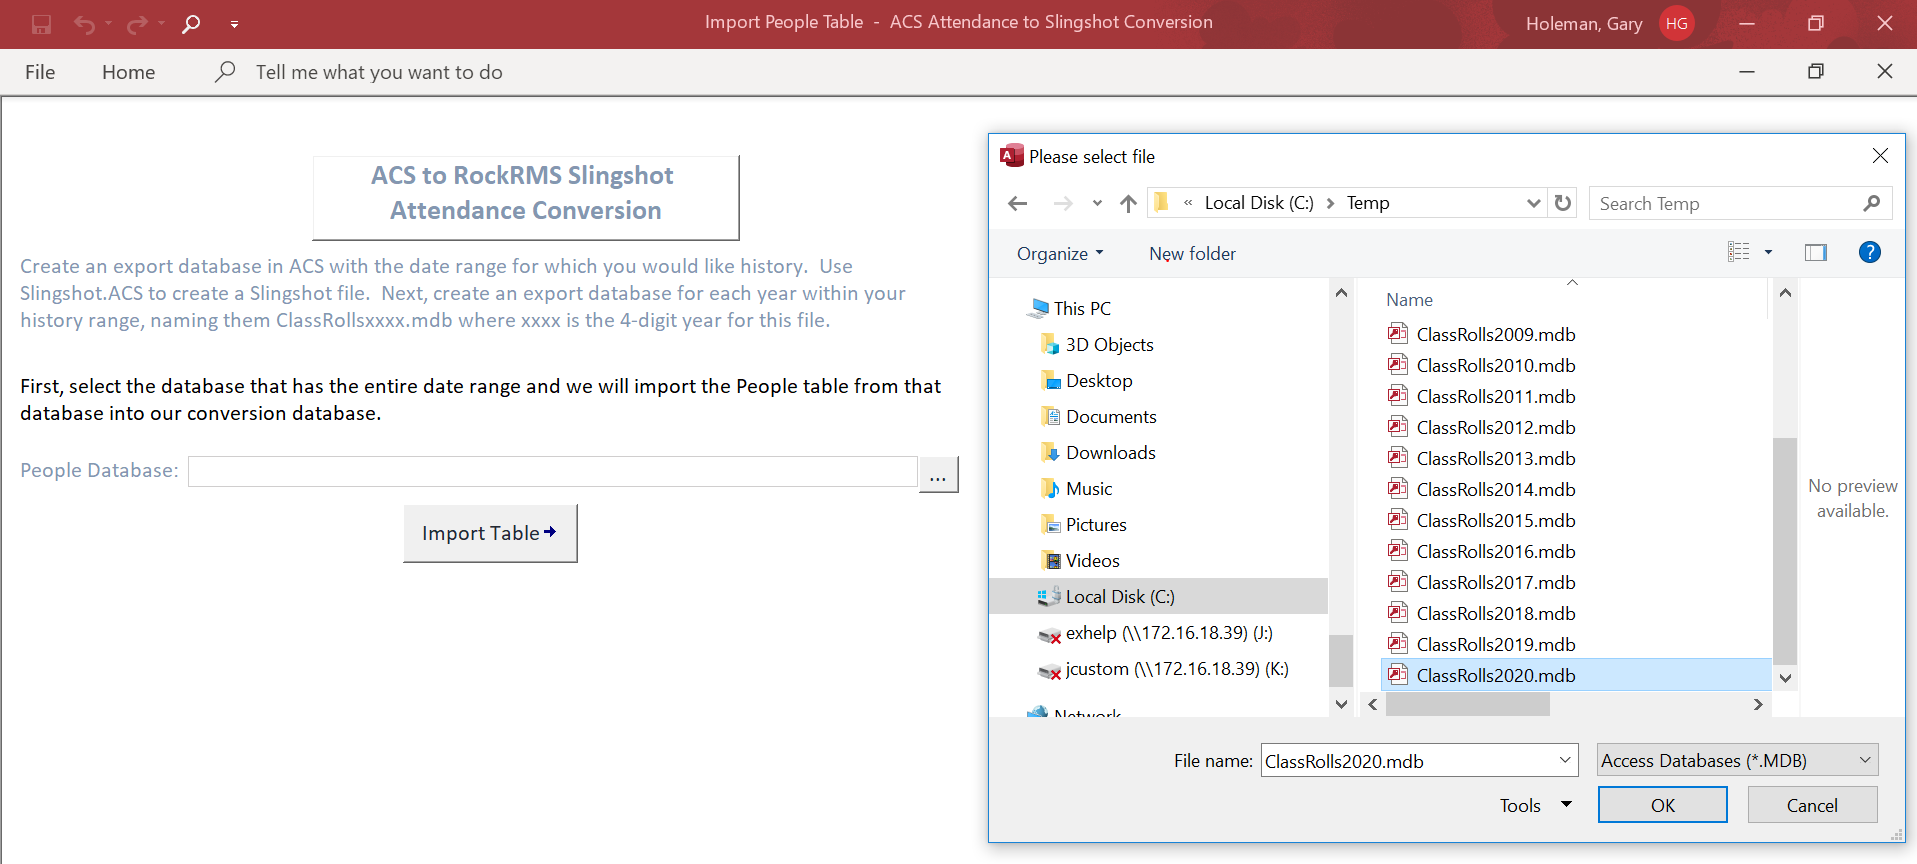Click the Search Temp box
The height and width of the screenshot is (864, 1917).
[1740, 203]
